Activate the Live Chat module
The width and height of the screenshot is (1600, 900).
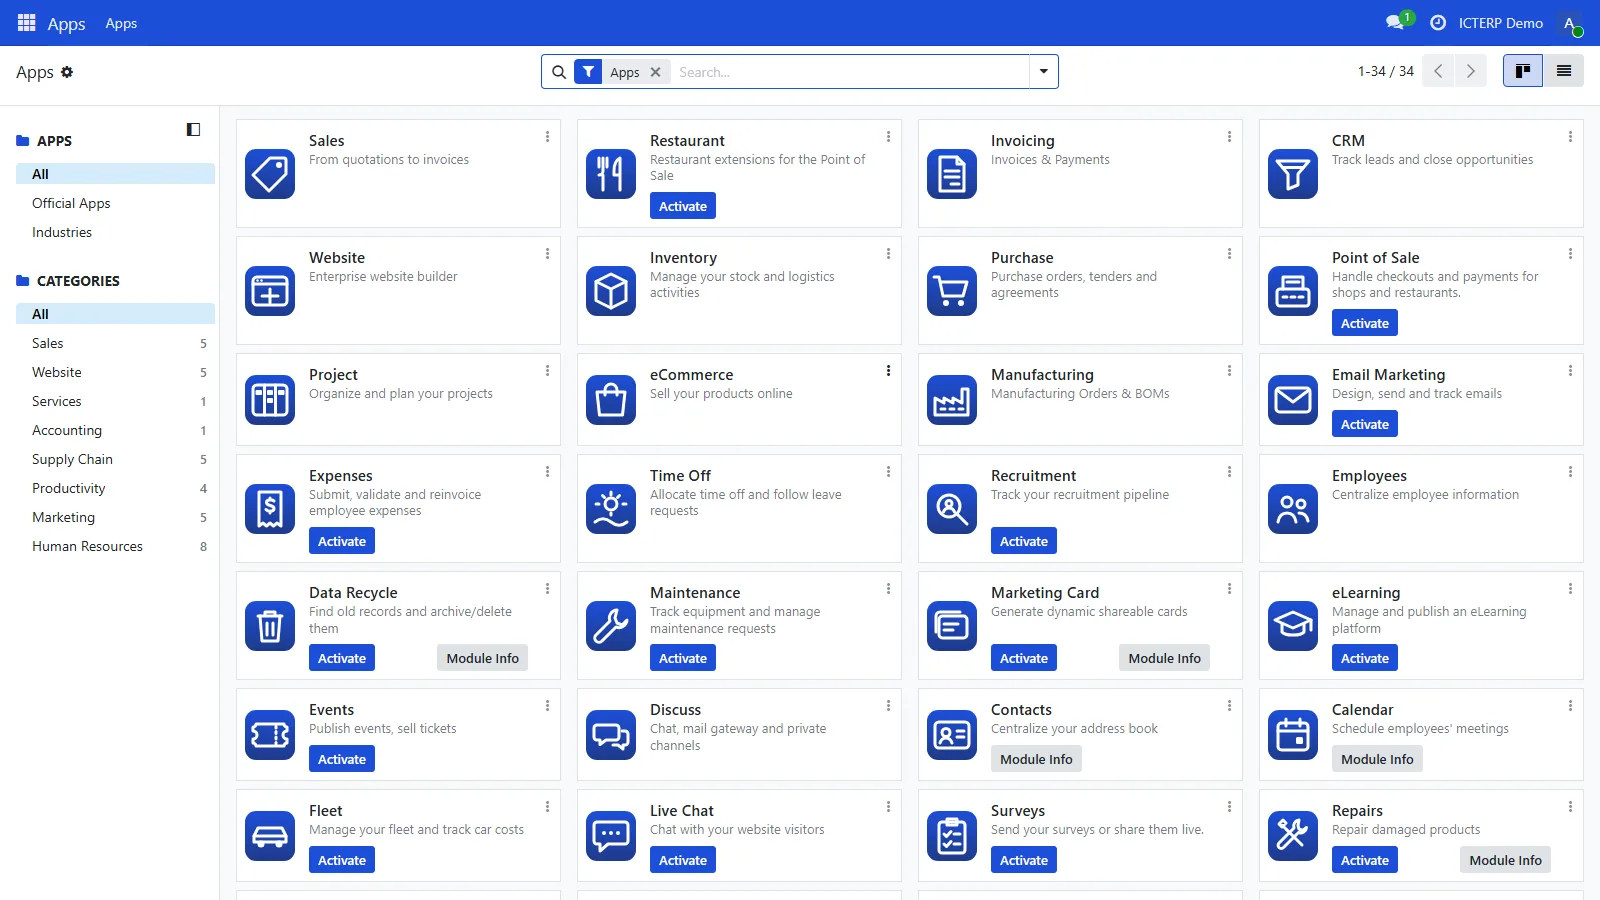[x=683, y=860]
